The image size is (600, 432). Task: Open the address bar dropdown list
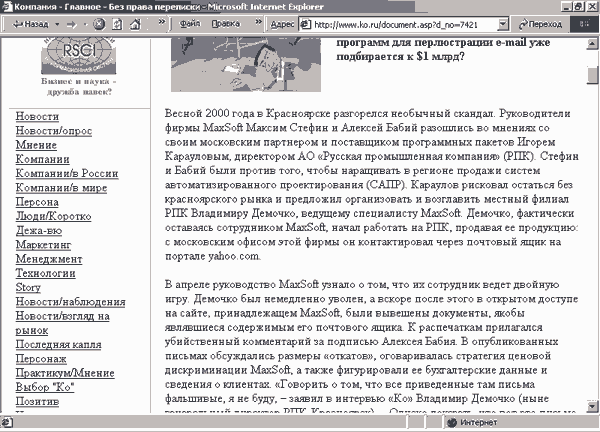pos(503,25)
